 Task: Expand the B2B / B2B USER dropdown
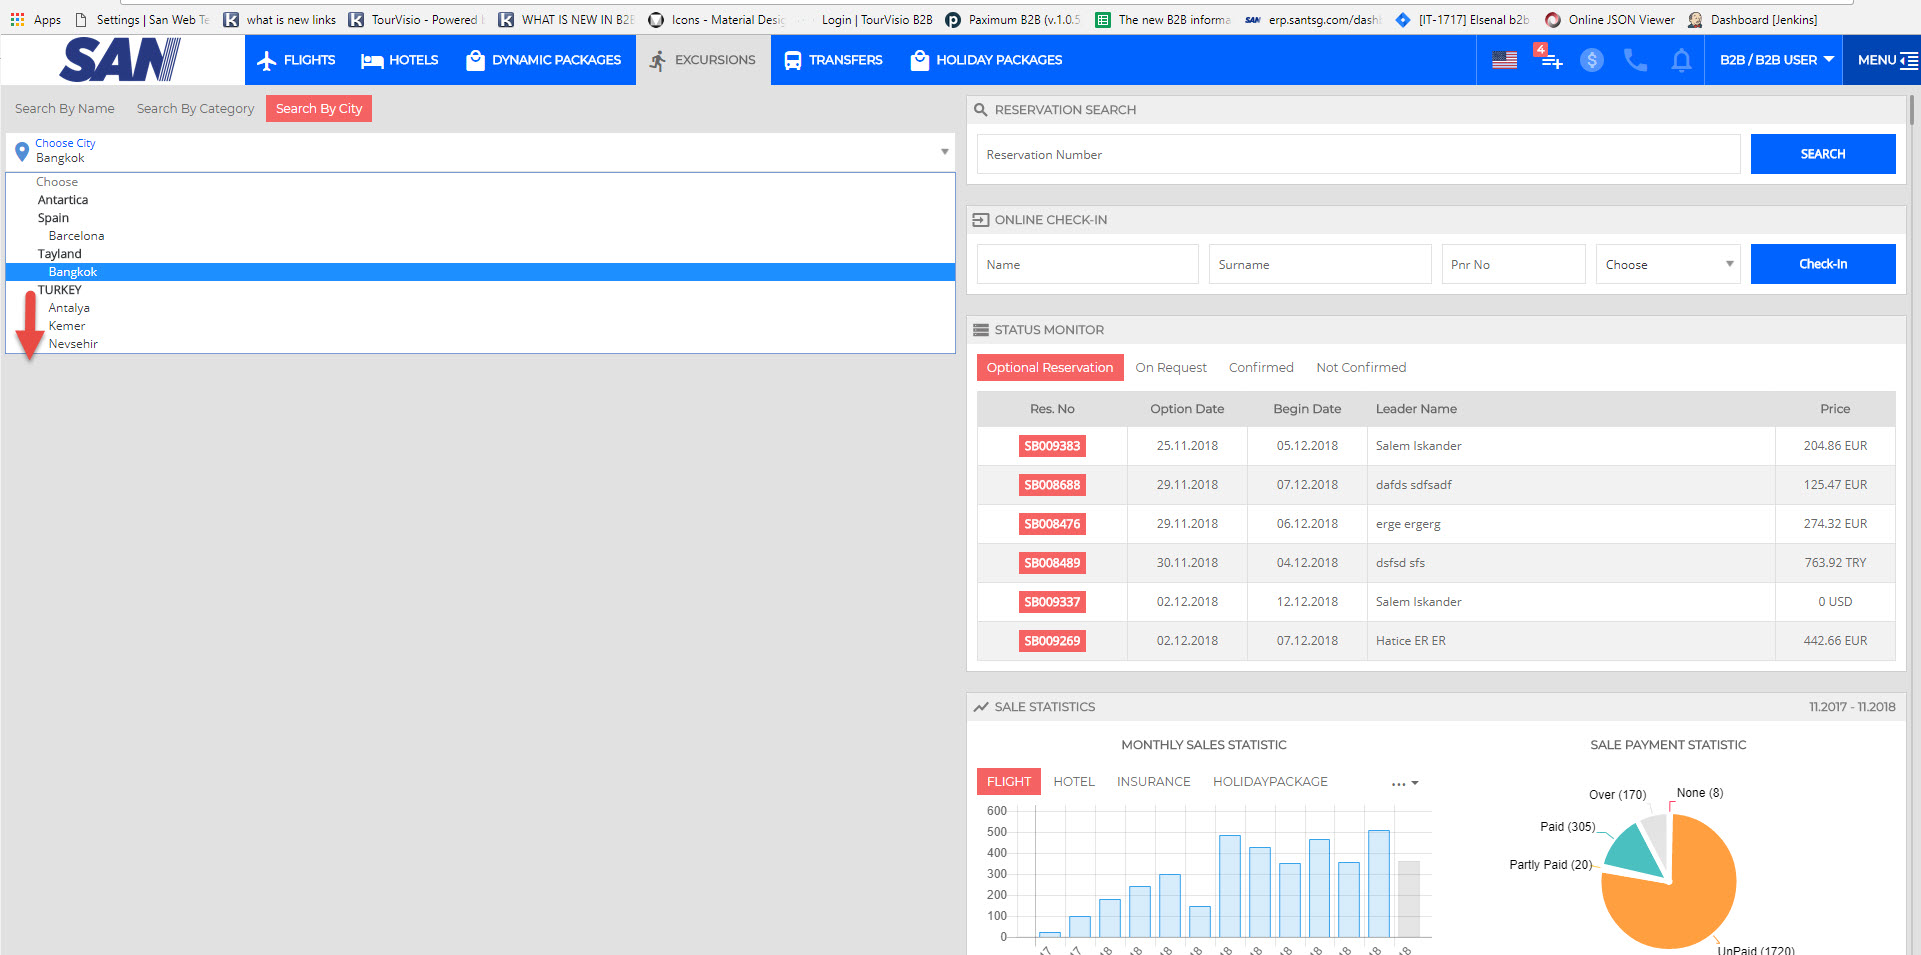point(1776,60)
